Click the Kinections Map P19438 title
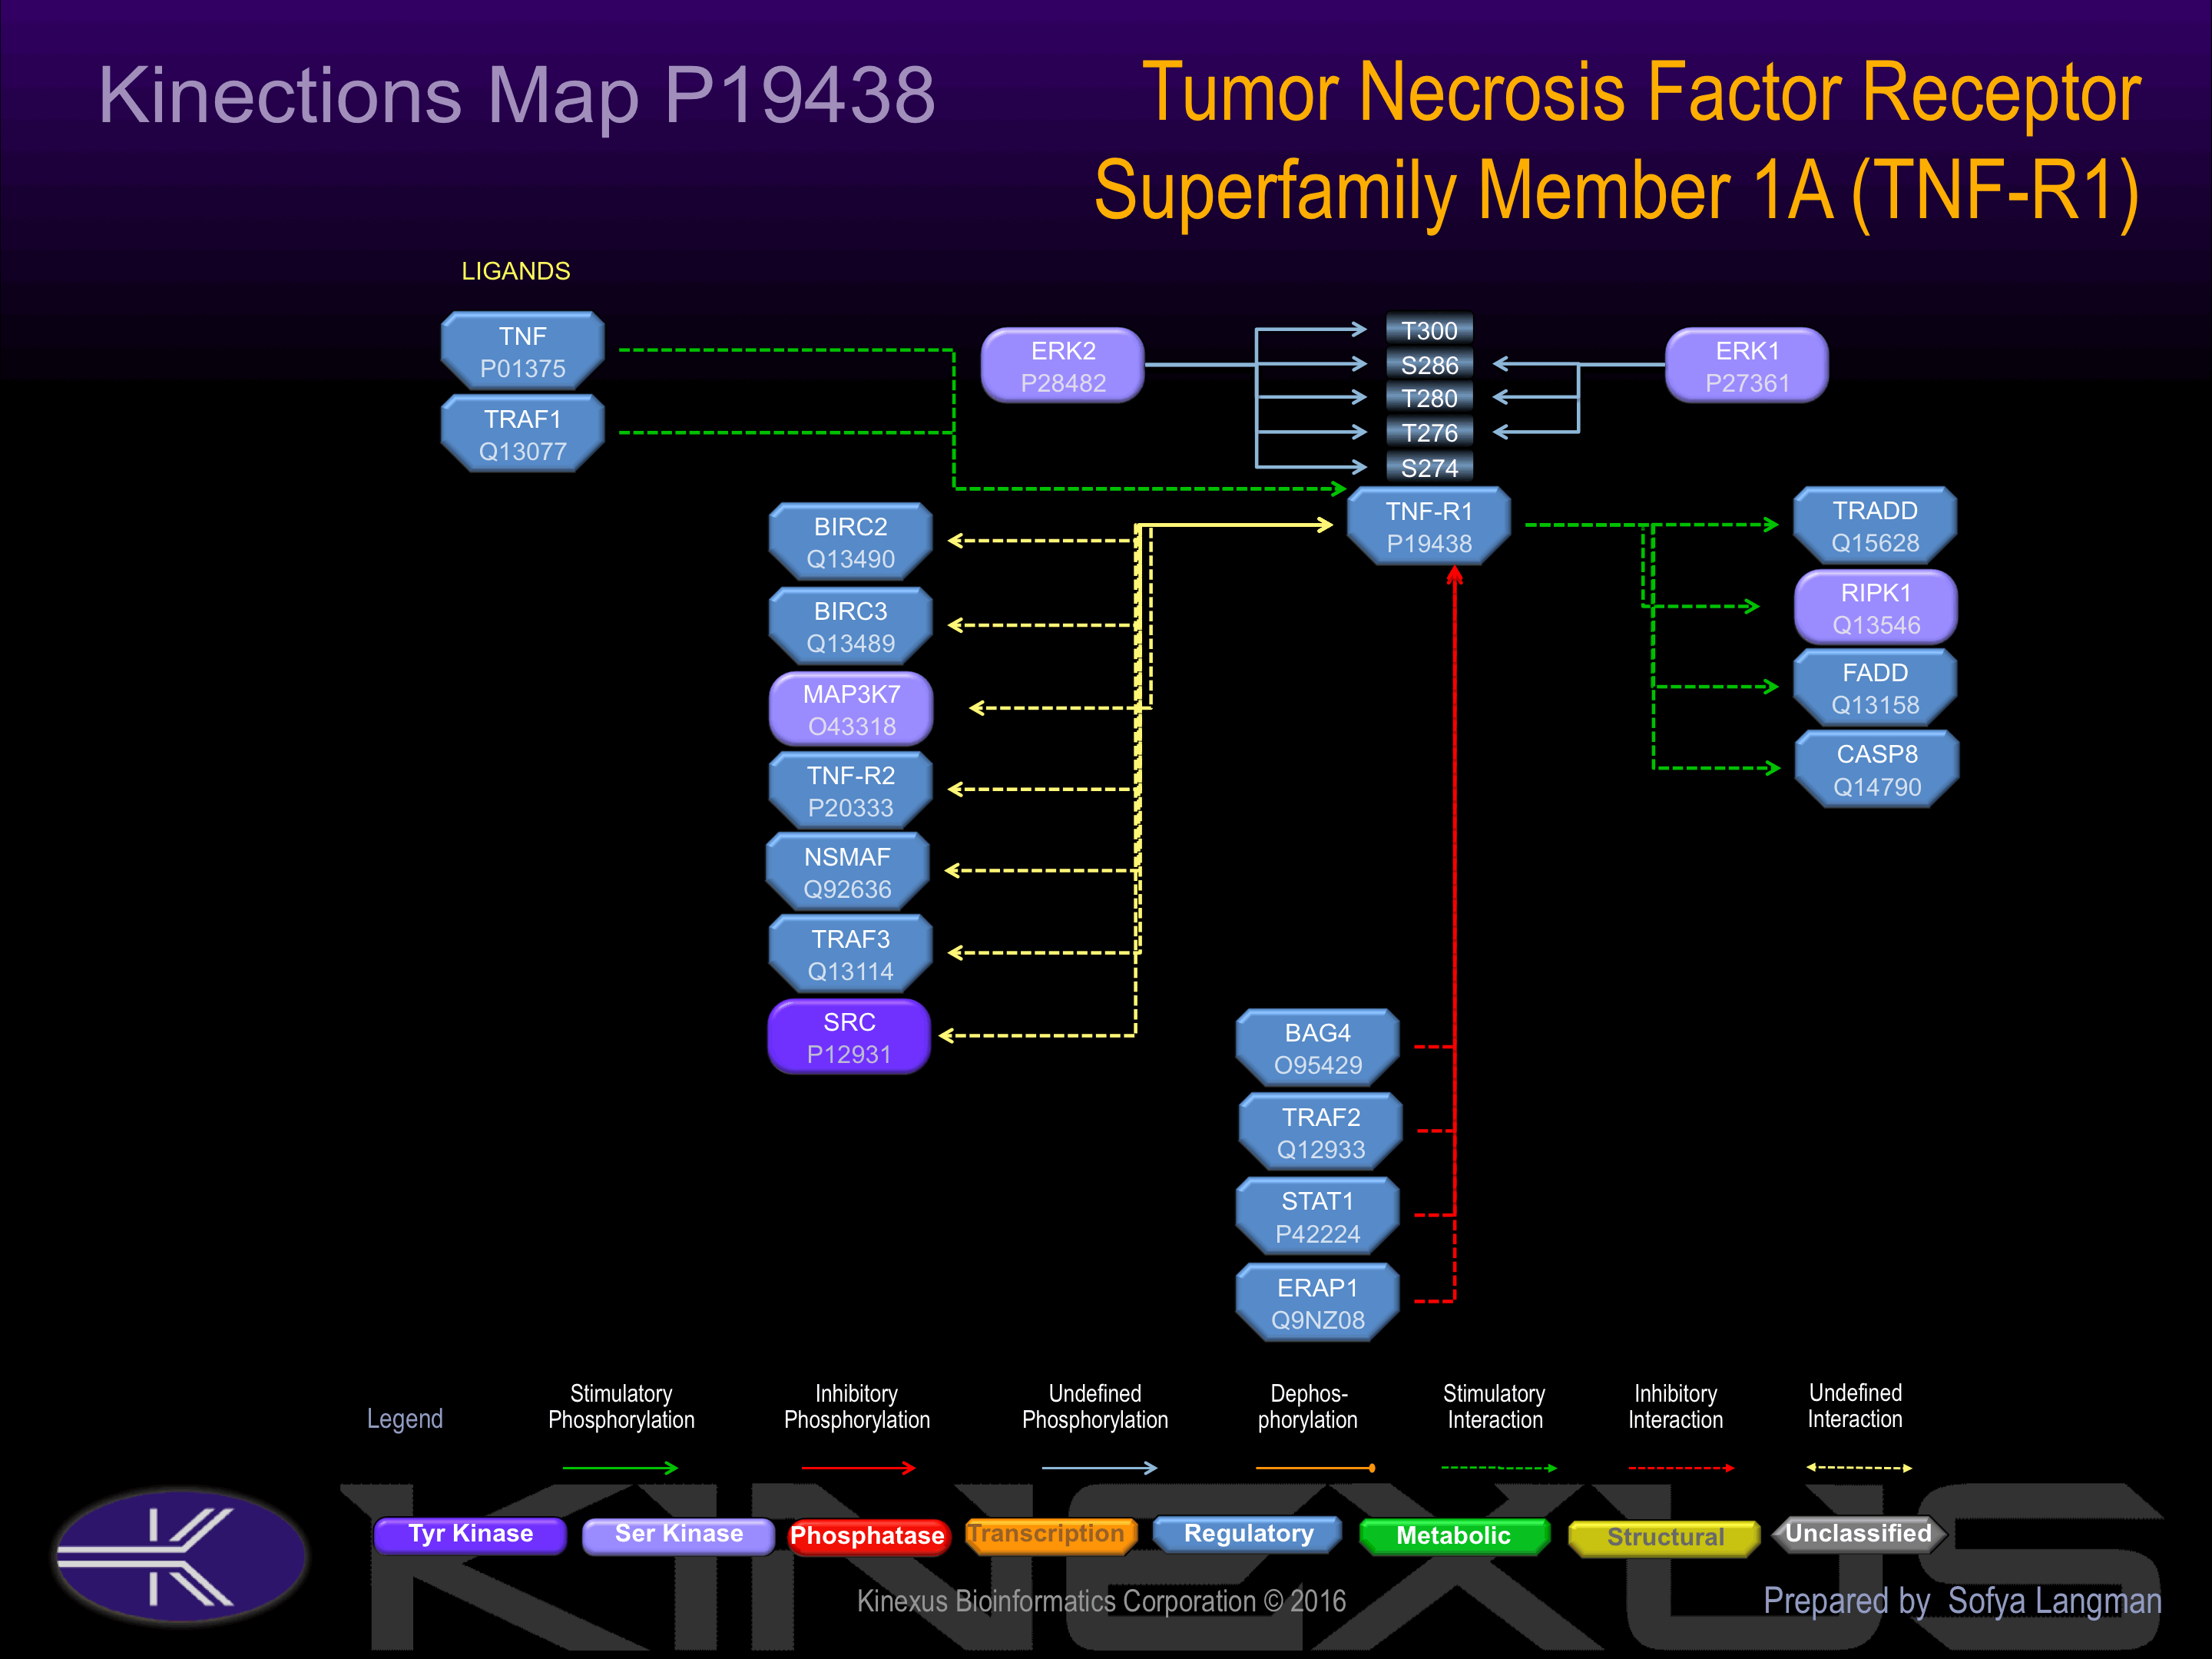The image size is (2212, 1659). point(516,96)
